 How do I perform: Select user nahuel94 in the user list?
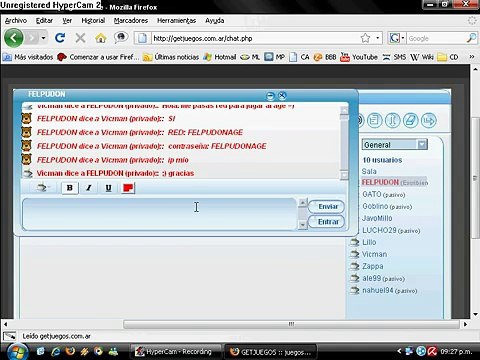pos(383,290)
